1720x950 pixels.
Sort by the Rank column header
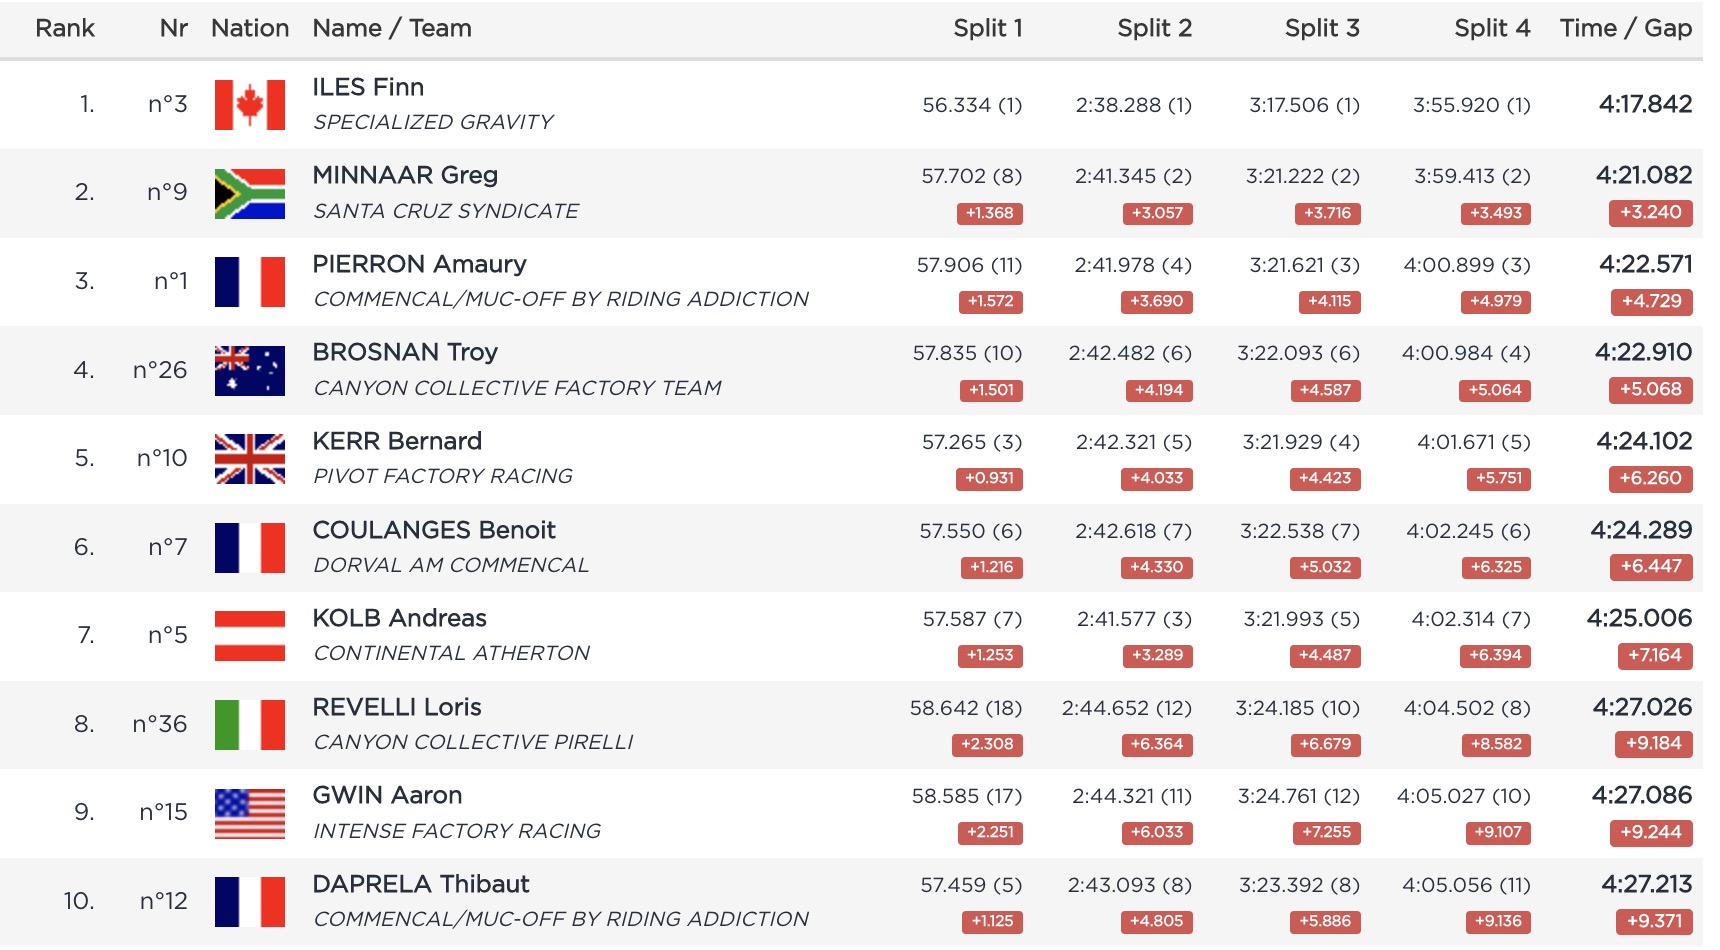pyautogui.click(x=65, y=28)
